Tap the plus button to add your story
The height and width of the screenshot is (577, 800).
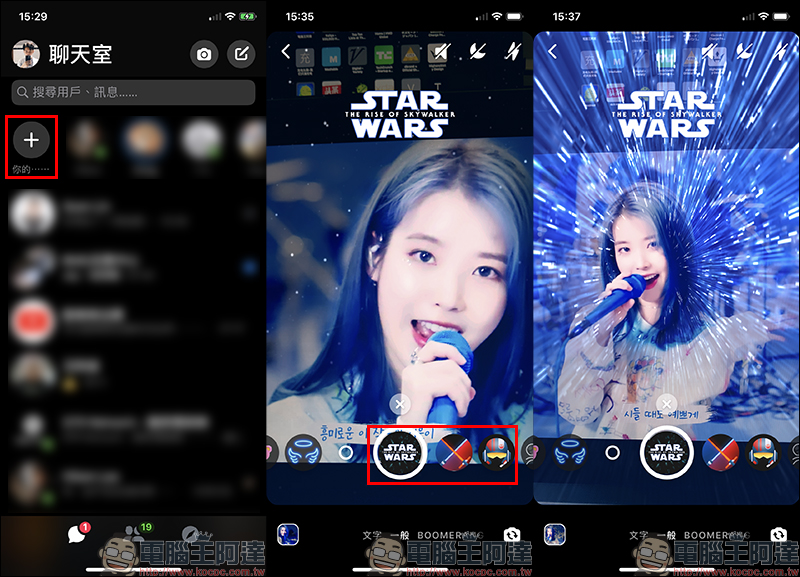31,141
